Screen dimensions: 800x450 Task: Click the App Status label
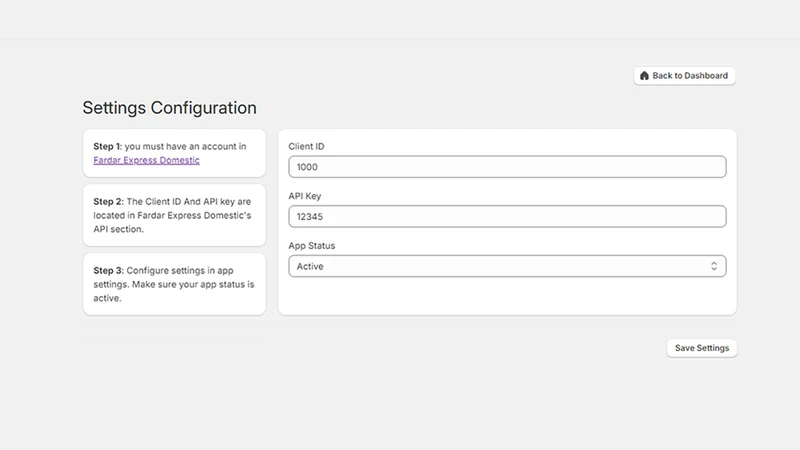tap(312, 245)
